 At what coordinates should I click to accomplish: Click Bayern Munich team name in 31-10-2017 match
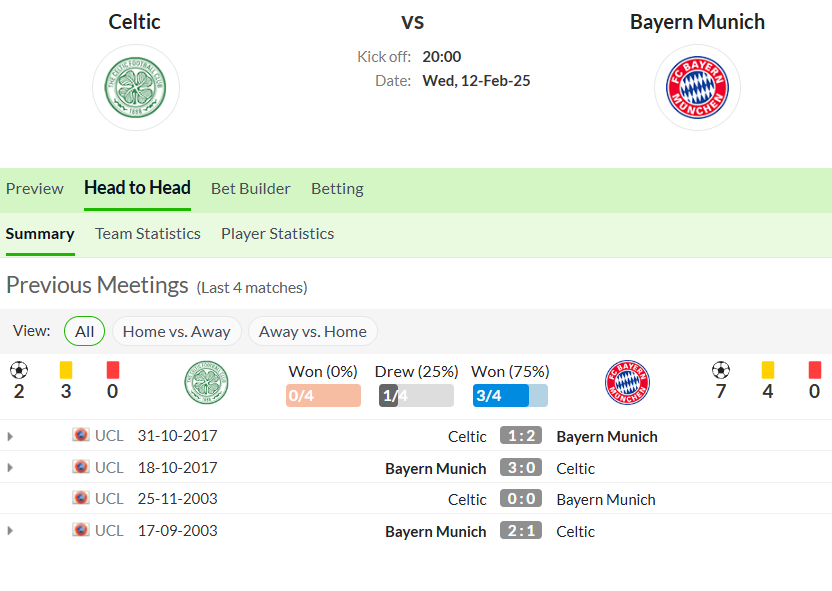click(606, 437)
